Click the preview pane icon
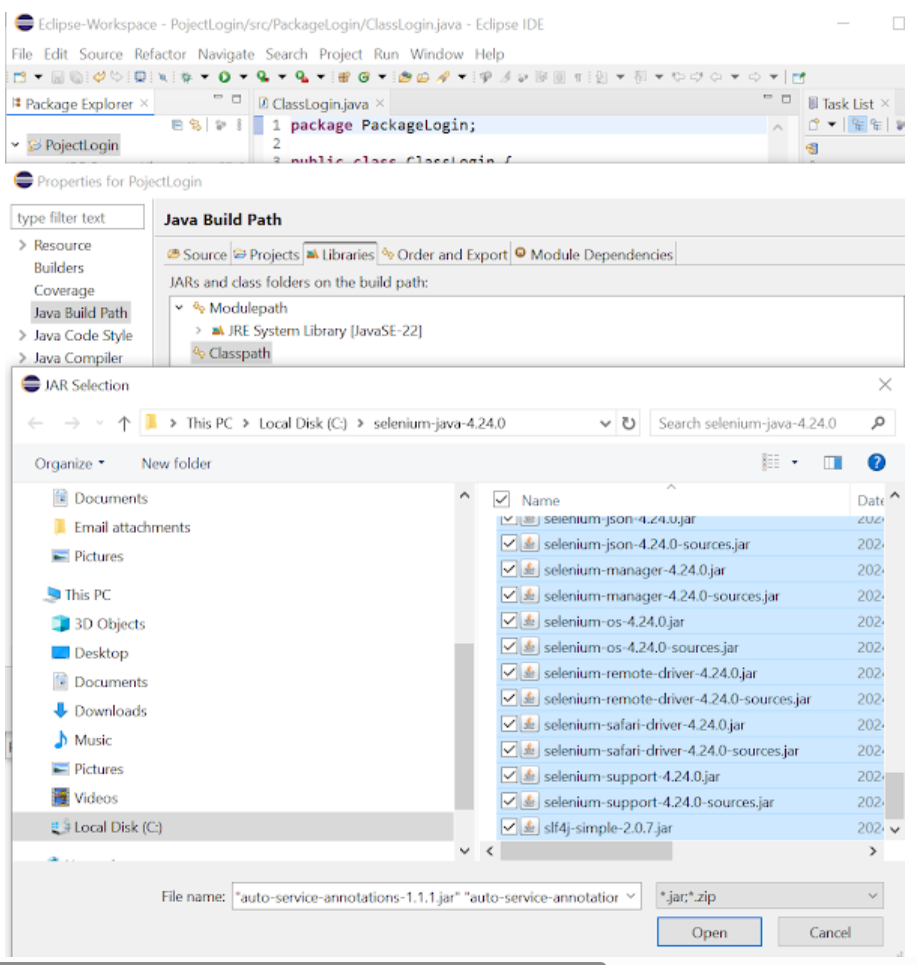Viewport: 917px width, 965px height. [833, 462]
